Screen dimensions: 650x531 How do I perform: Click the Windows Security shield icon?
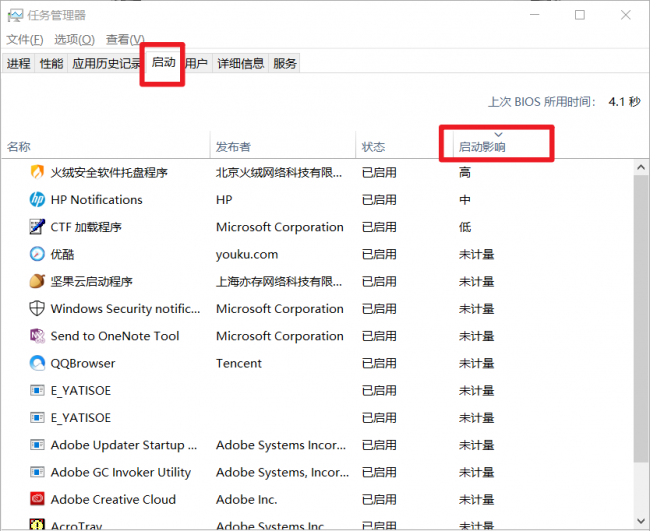click(37, 308)
